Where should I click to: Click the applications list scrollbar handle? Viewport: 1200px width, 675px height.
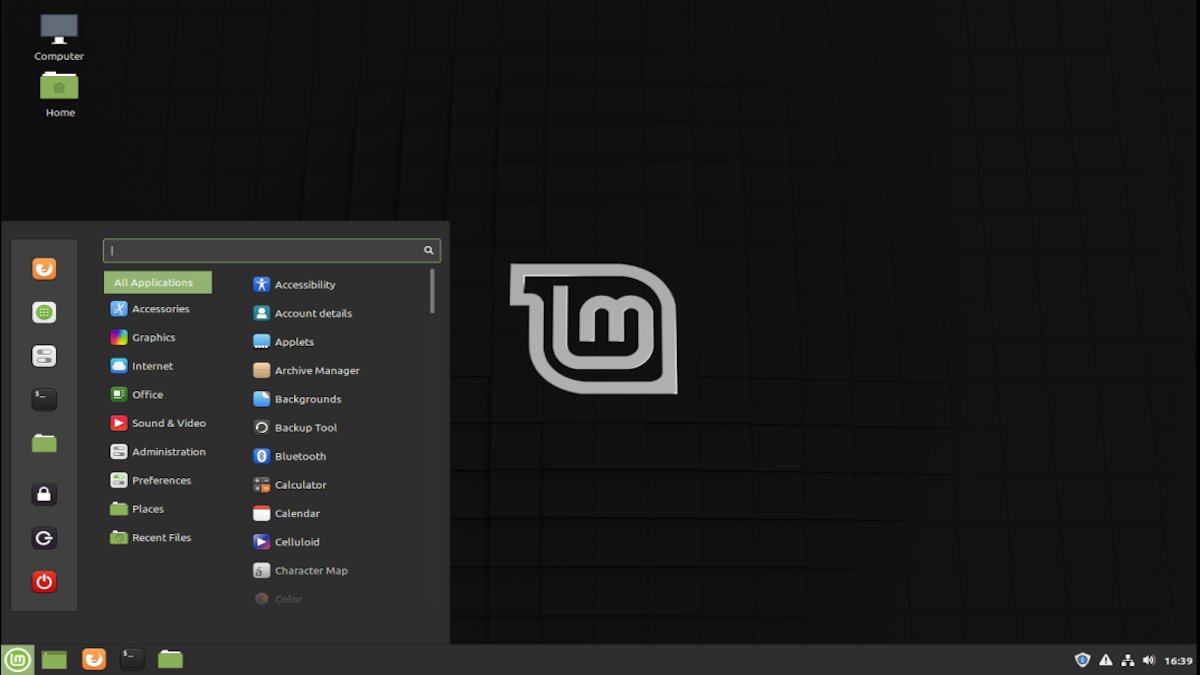click(x=432, y=290)
